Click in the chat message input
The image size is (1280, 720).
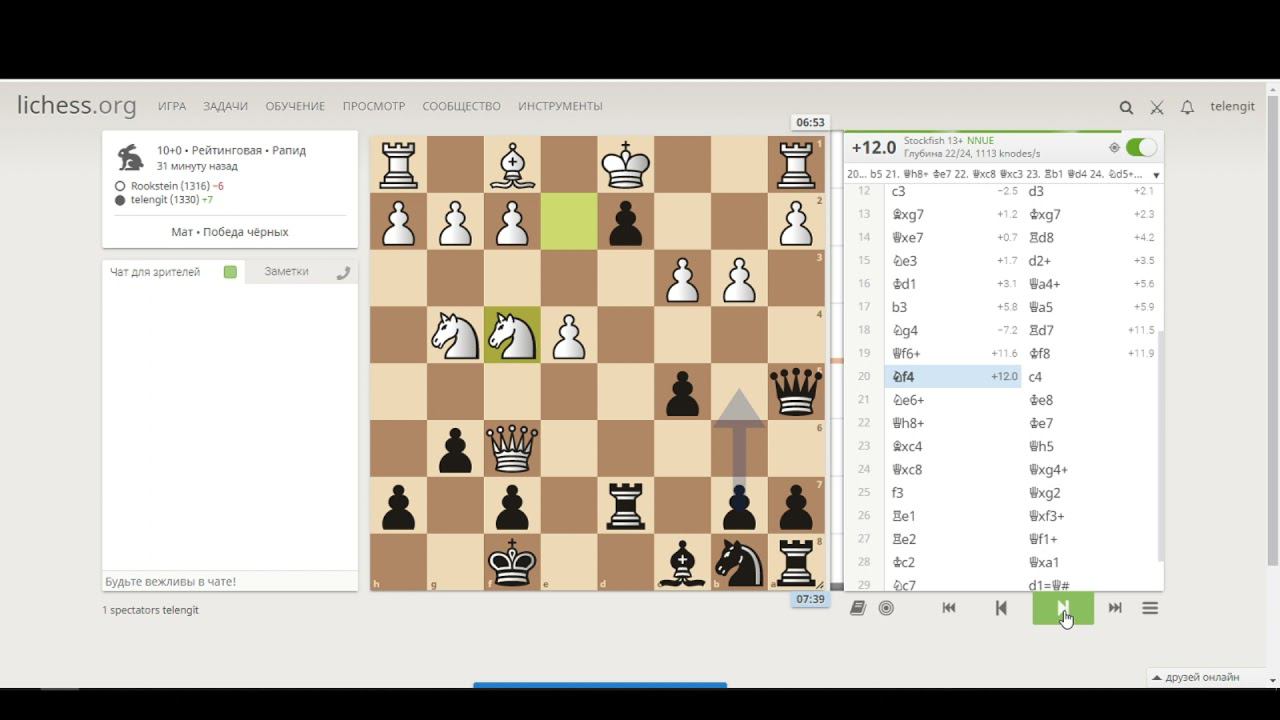(230, 581)
